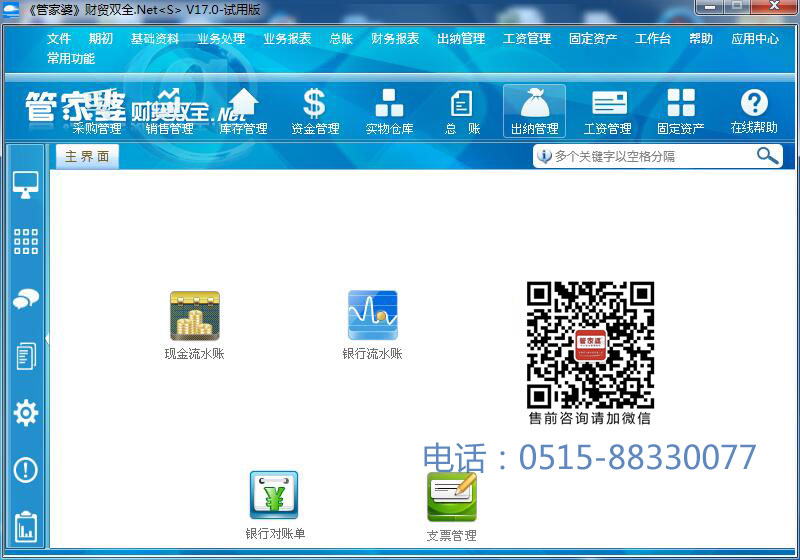Screen dimensions: 800x560
Task: Open the 现金流水账 coins icon
Action: pos(194,316)
